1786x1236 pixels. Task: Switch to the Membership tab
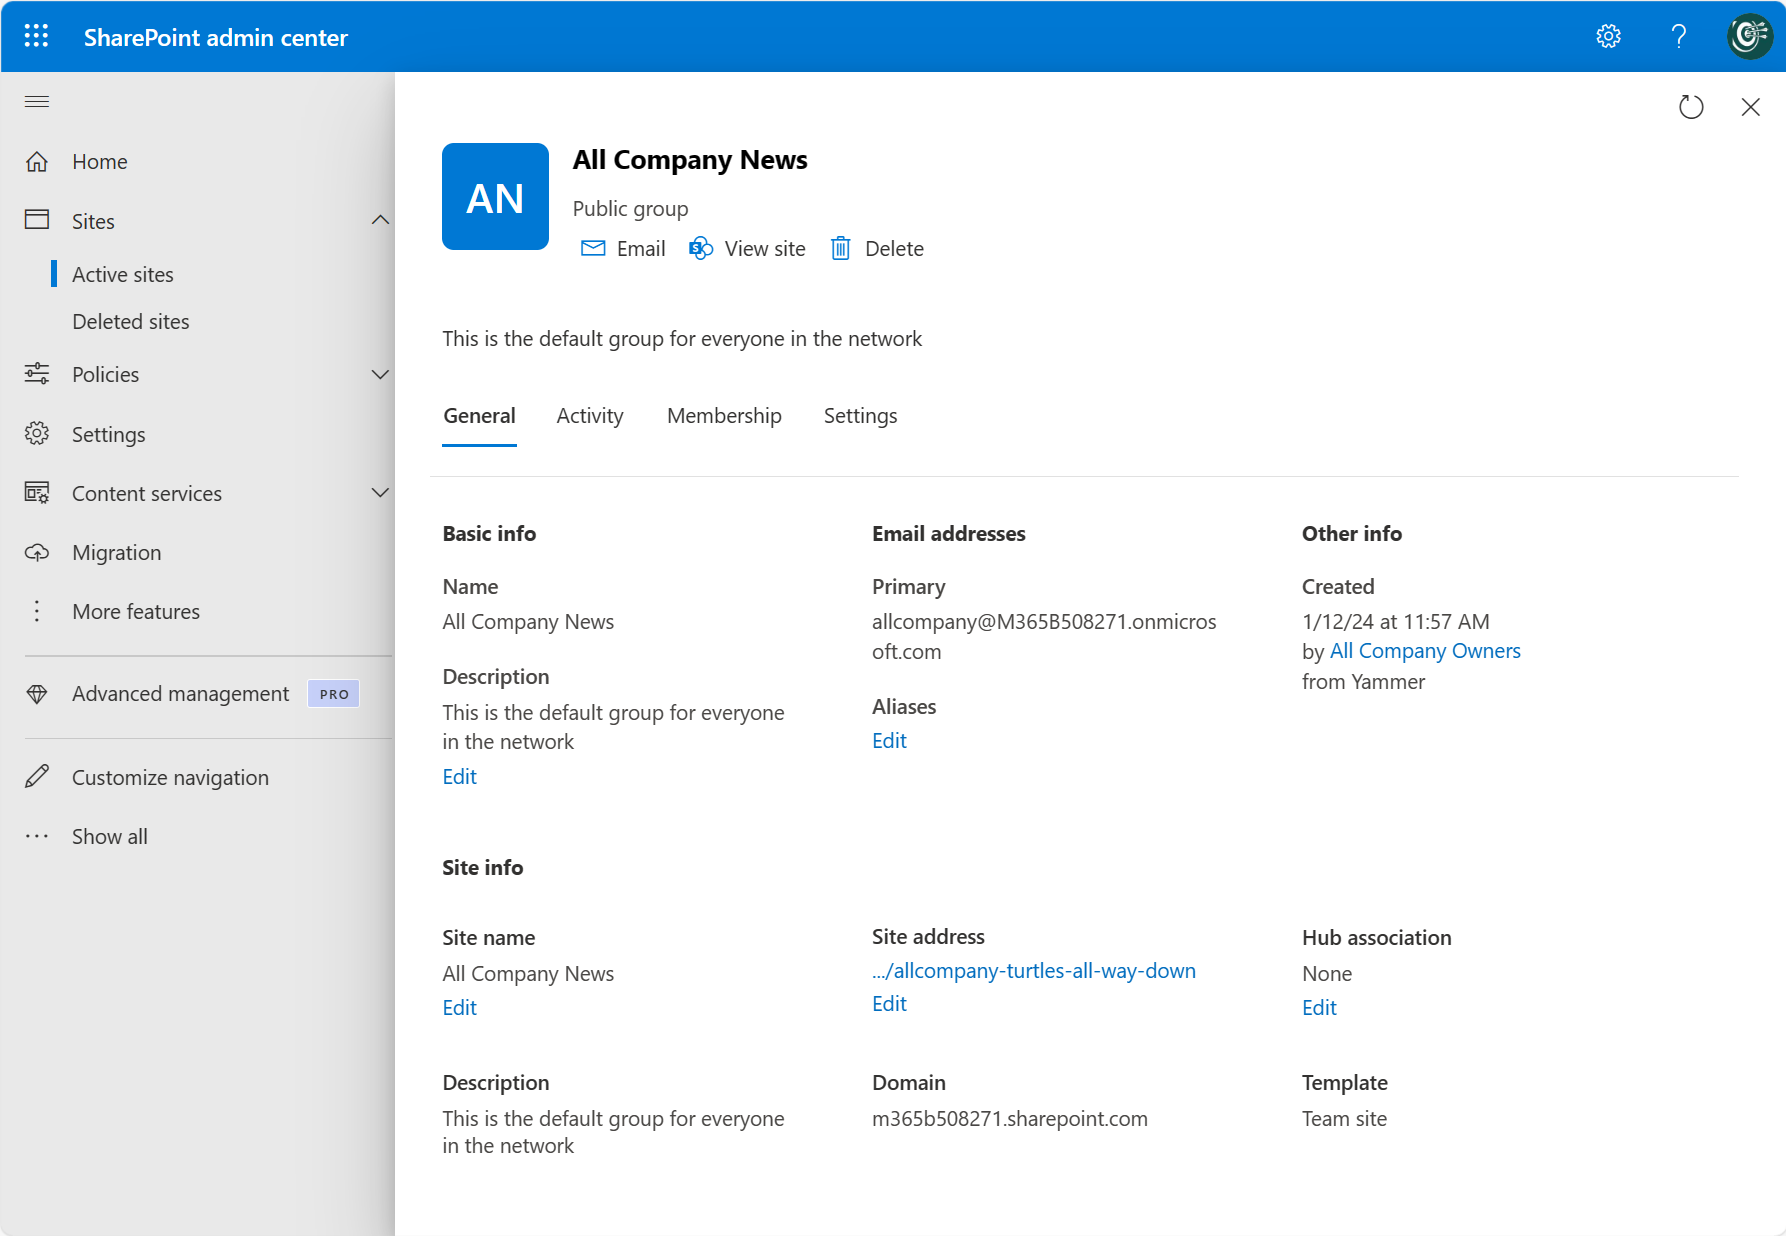tap(724, 416)
